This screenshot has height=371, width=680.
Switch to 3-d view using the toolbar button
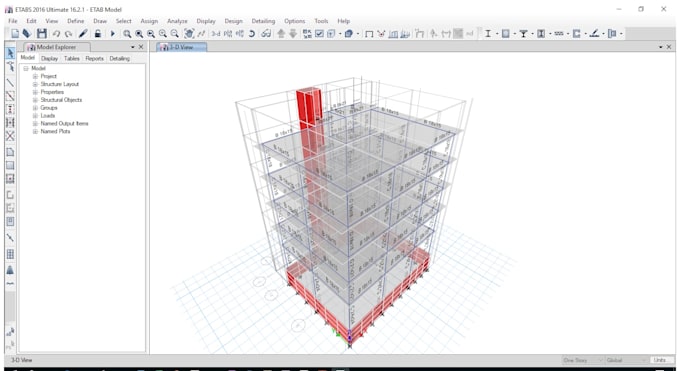coord(216,33)
